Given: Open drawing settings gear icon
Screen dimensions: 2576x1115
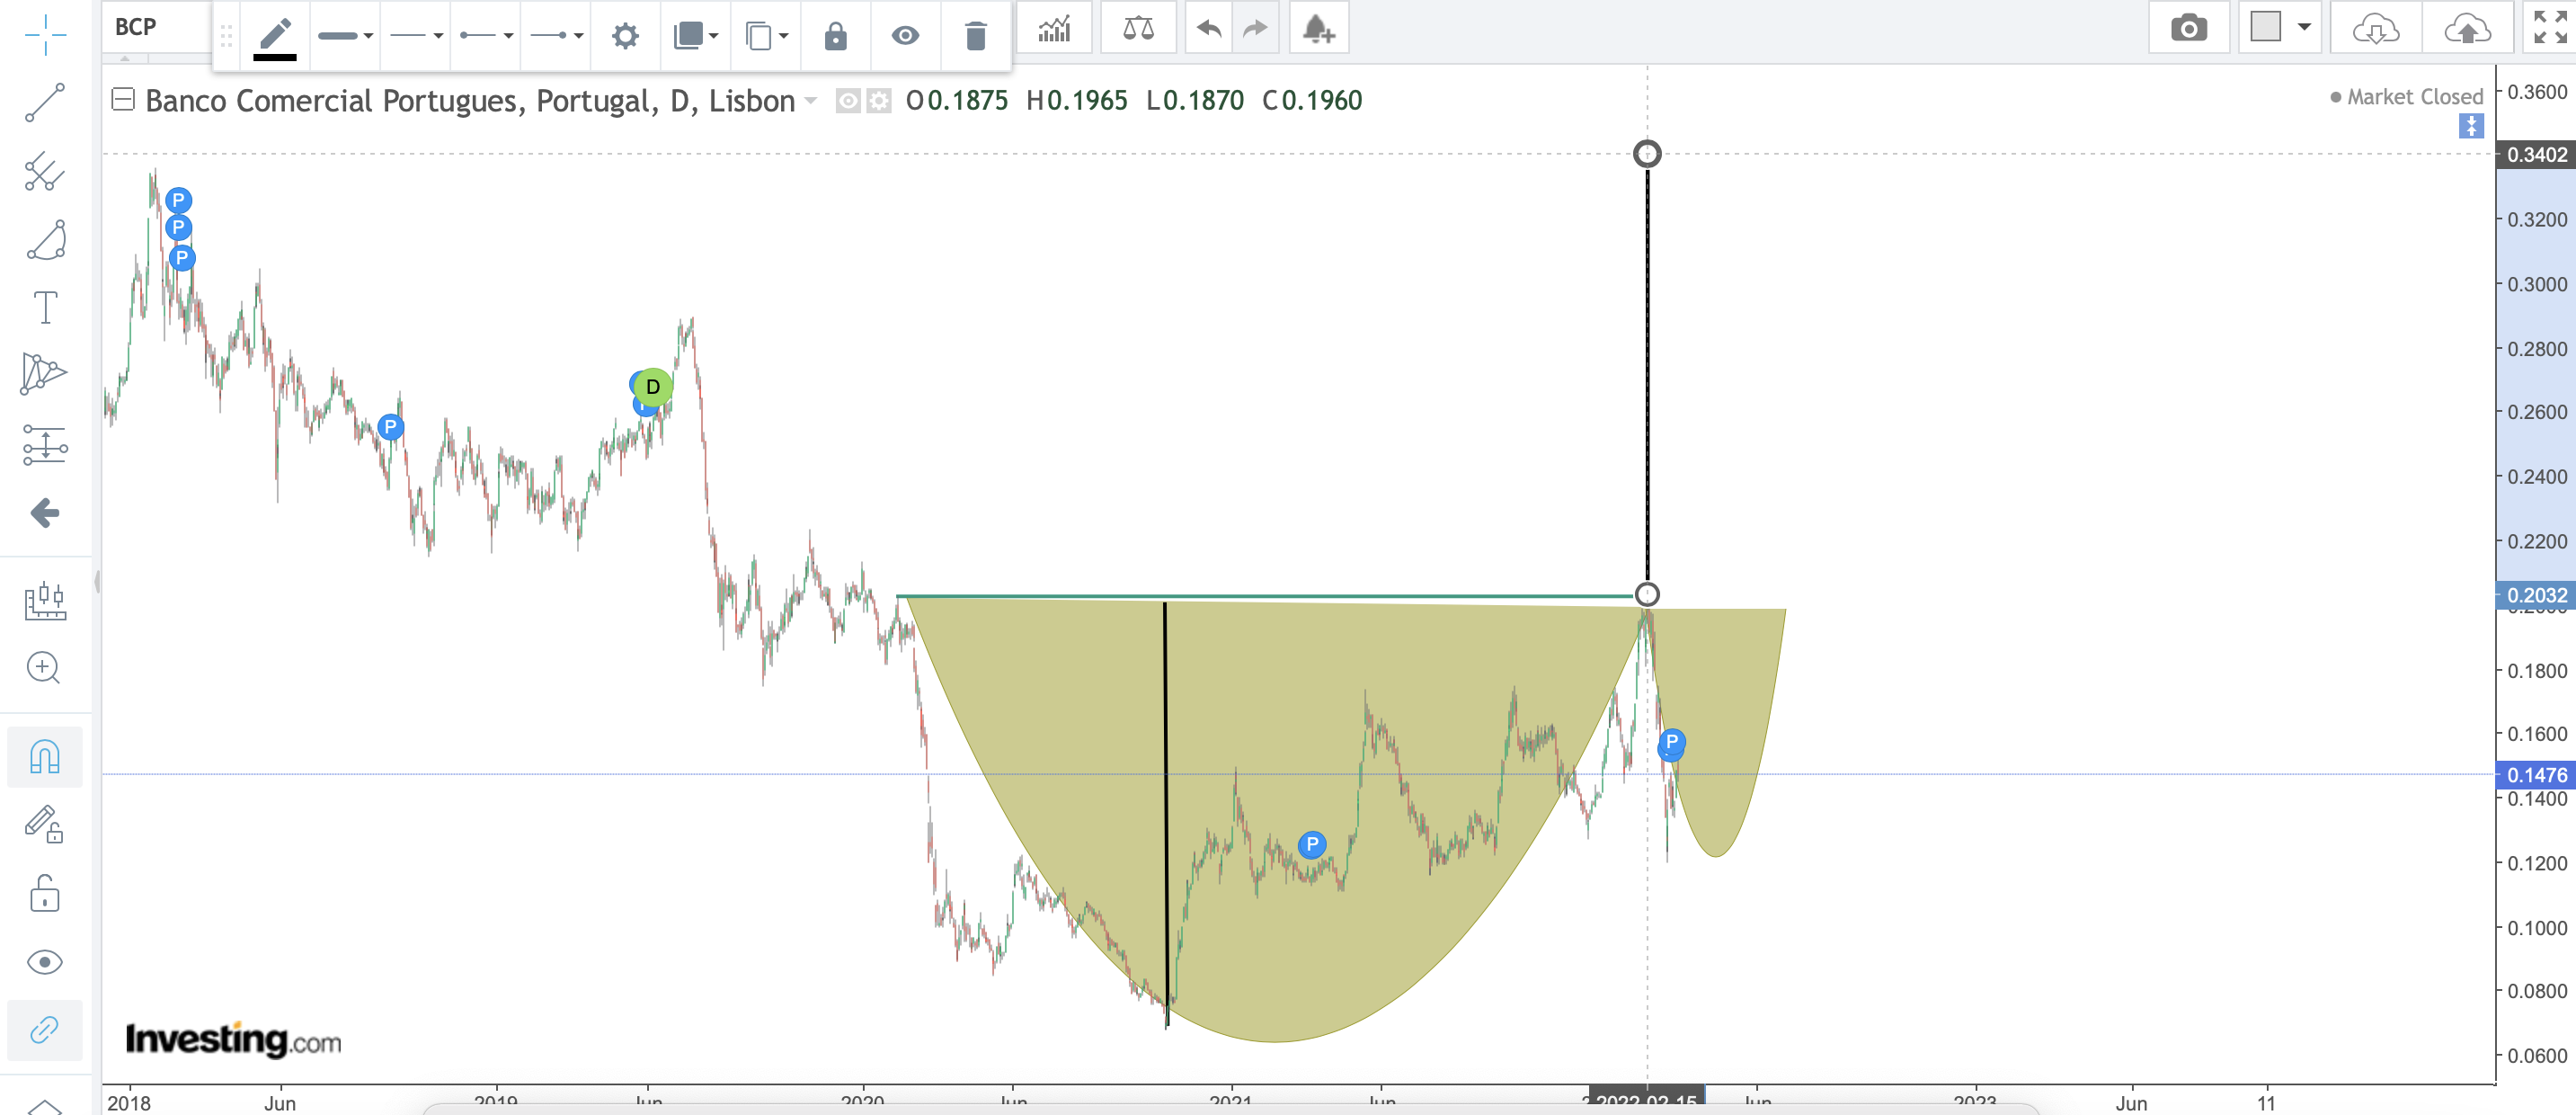Looking at the screenshot, I should 625,36.
